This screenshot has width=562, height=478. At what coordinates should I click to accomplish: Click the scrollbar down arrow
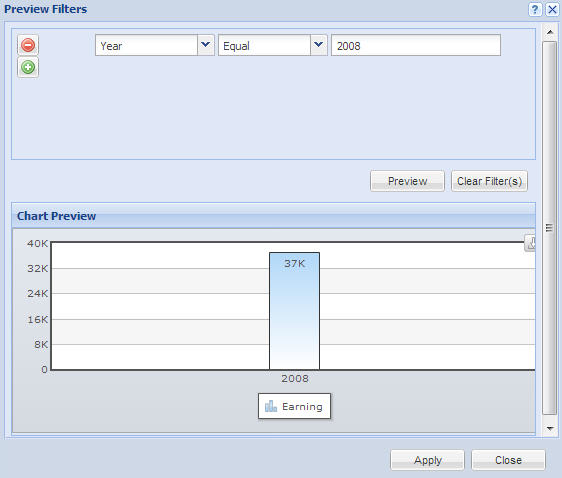550,428
